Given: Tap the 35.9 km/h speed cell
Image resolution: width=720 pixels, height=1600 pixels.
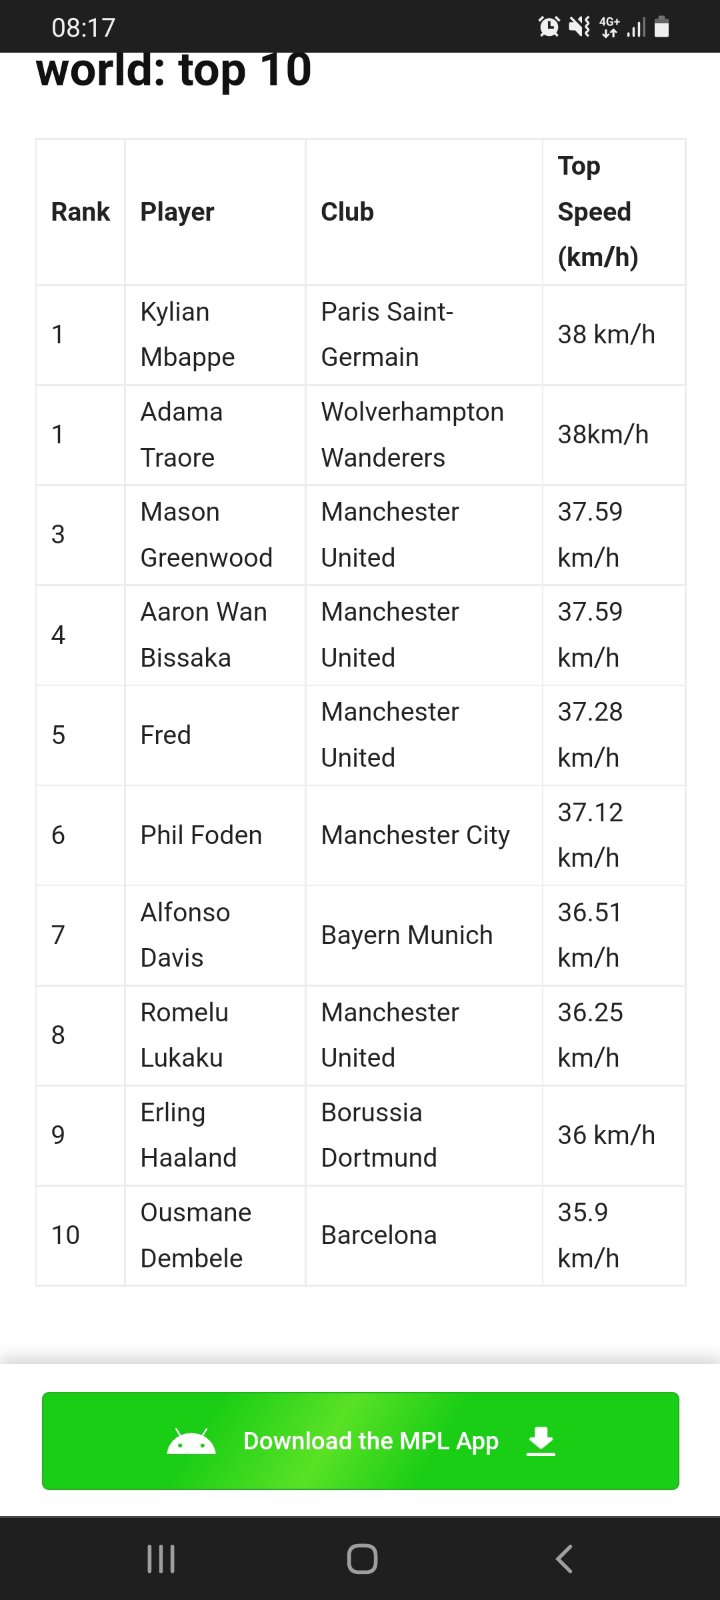Looking at the screenshot, I should coord(588,1235).
